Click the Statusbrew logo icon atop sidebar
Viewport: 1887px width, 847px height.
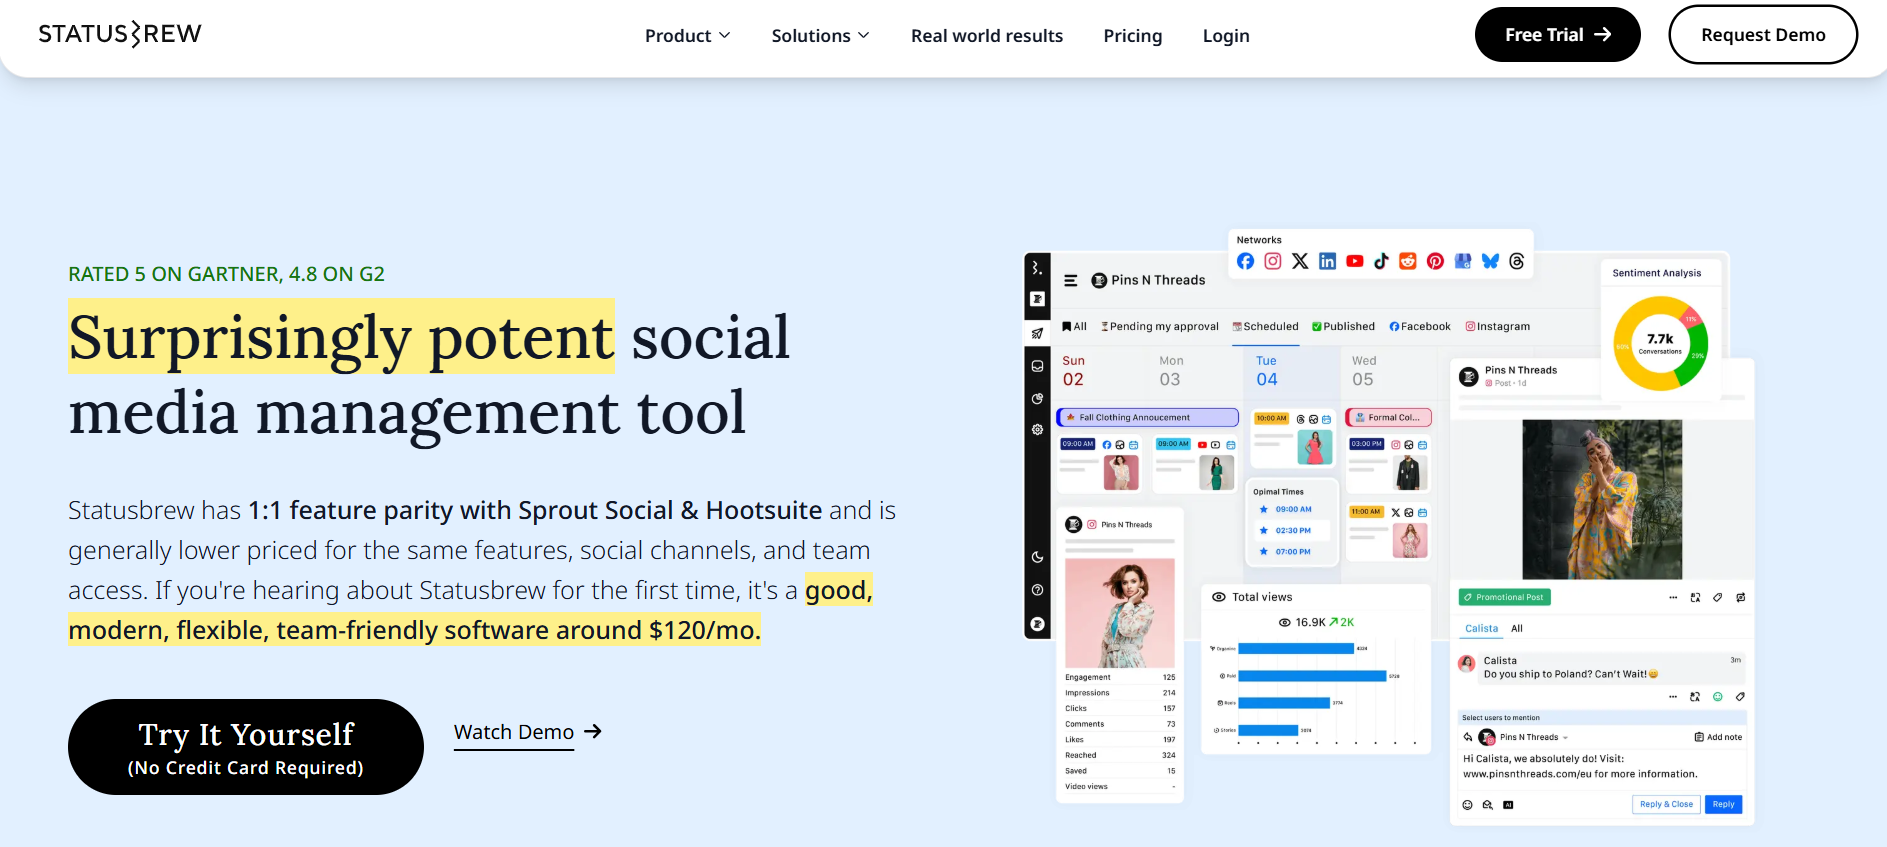(1037, 268)
